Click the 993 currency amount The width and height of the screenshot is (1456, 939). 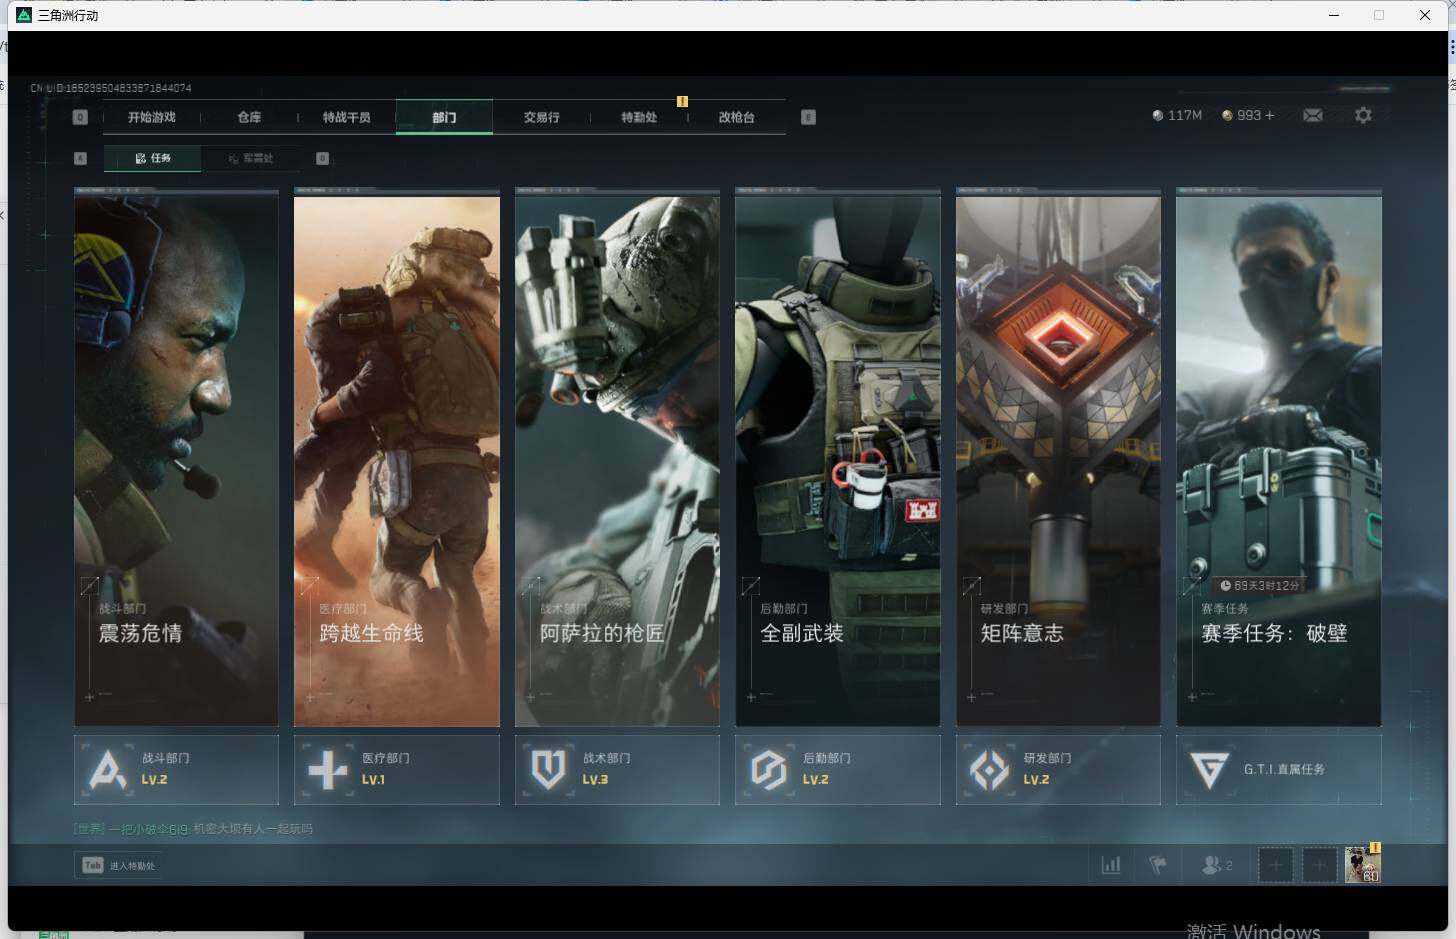[1249, 116]
